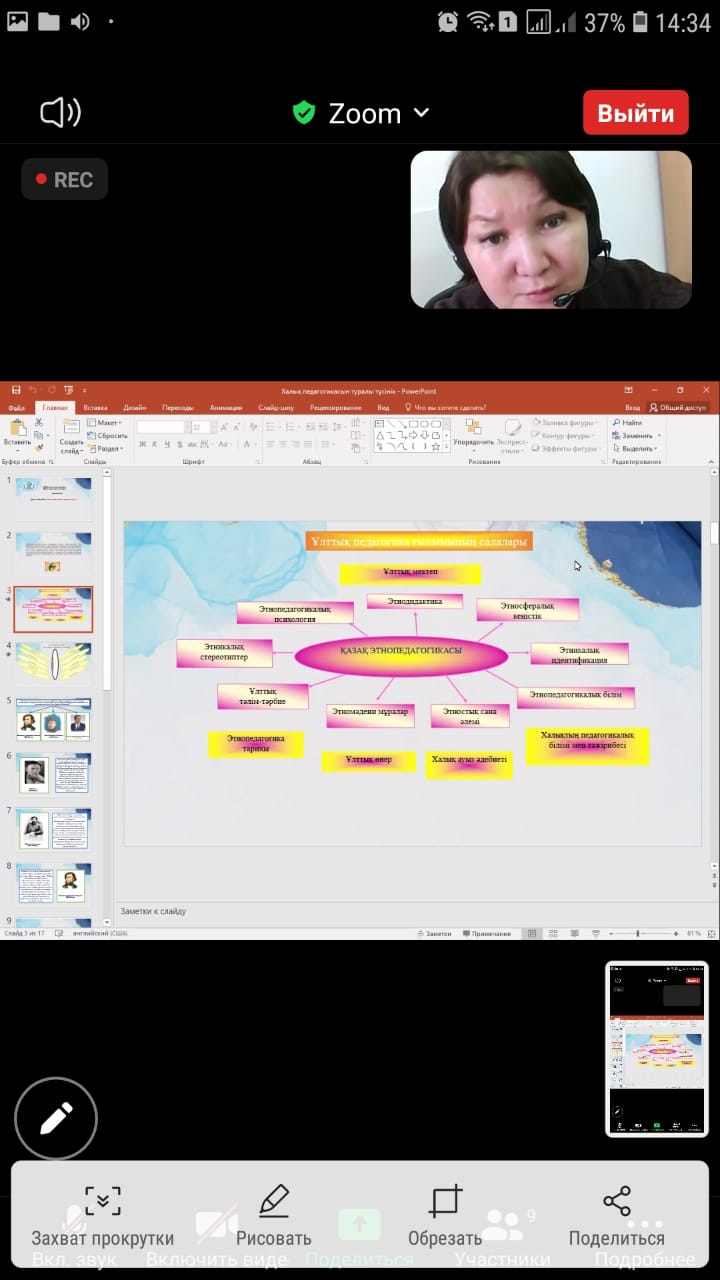The image size is (720, 1280).
Task: Open the font size combo box
Action: point(203,427)
